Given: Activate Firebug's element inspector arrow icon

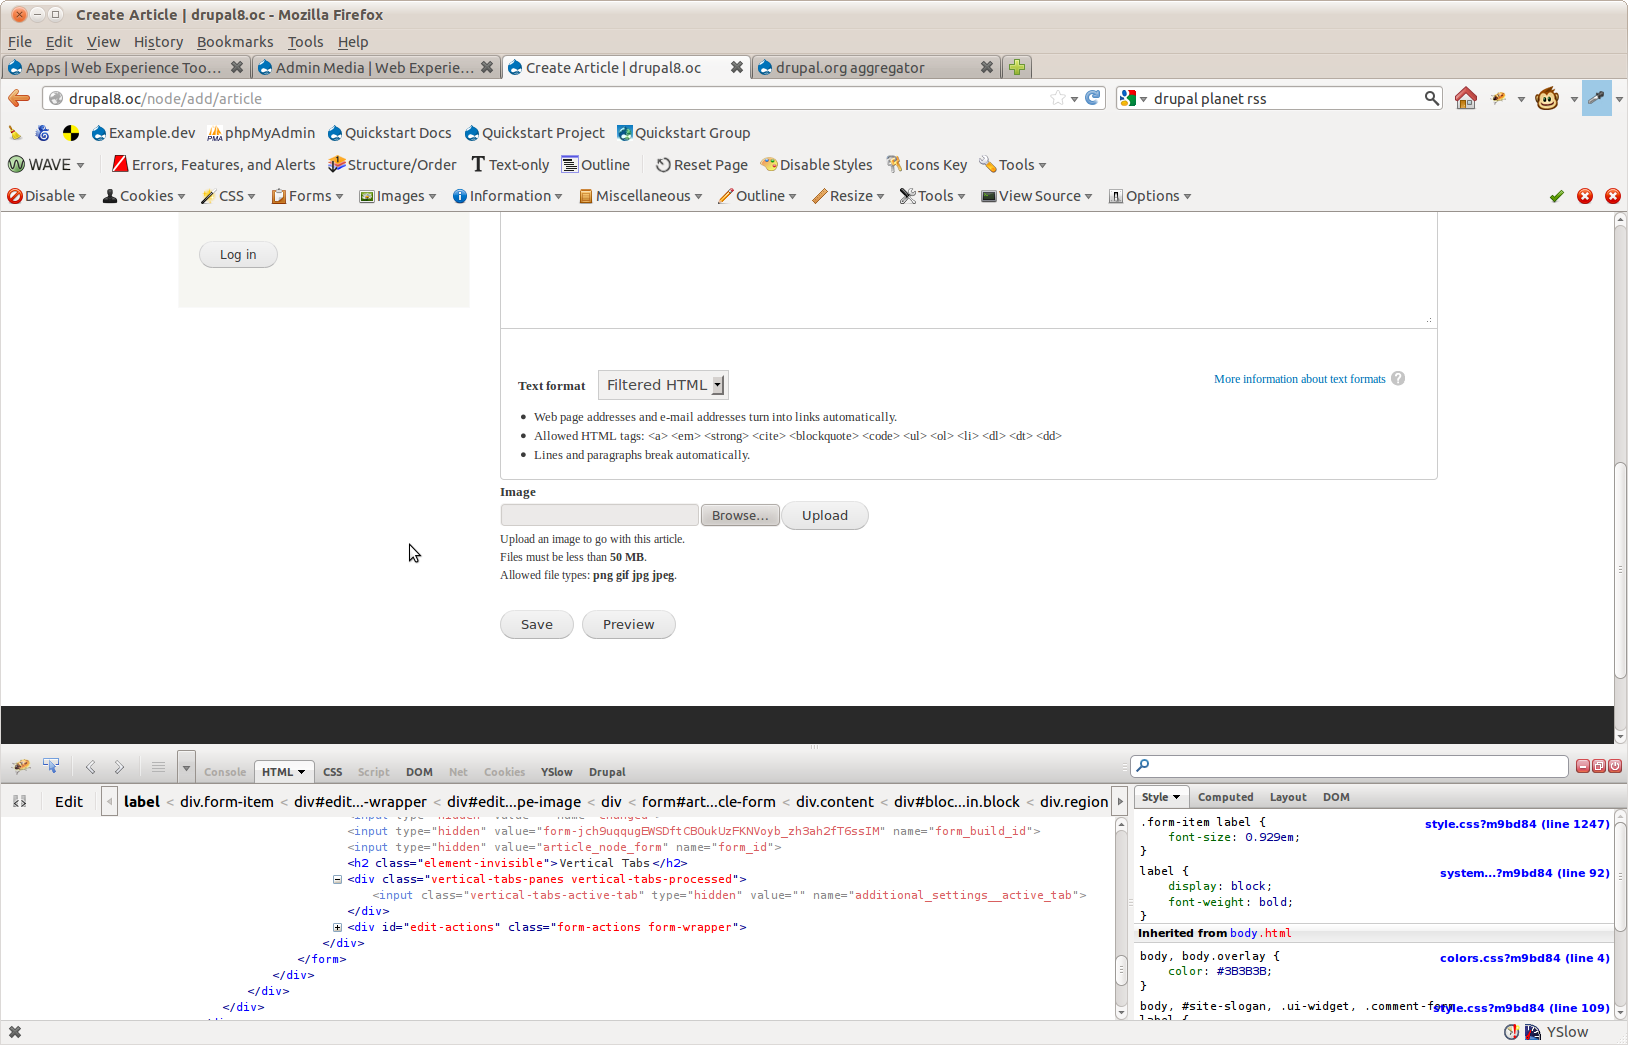Looking at the screenshot, I should pos(51,765).
